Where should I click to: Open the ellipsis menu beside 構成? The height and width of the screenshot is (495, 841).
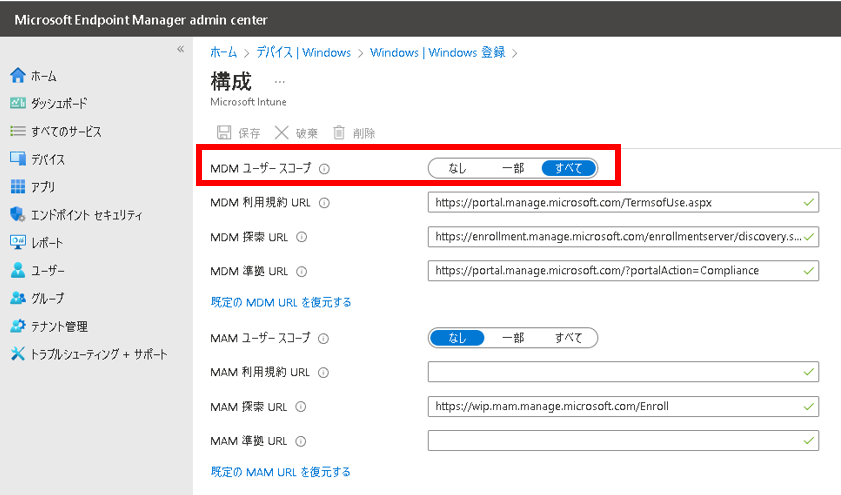tap(279, 82)
